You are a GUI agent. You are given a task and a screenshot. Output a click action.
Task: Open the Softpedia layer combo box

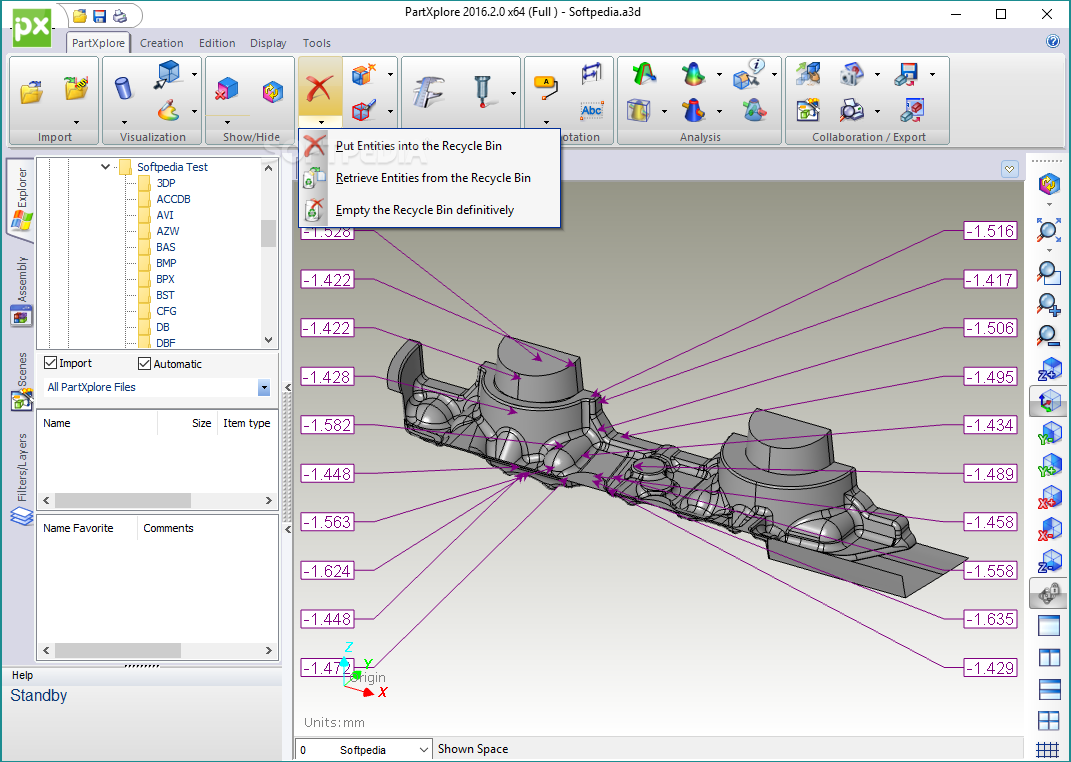click(x=363, y=750)
